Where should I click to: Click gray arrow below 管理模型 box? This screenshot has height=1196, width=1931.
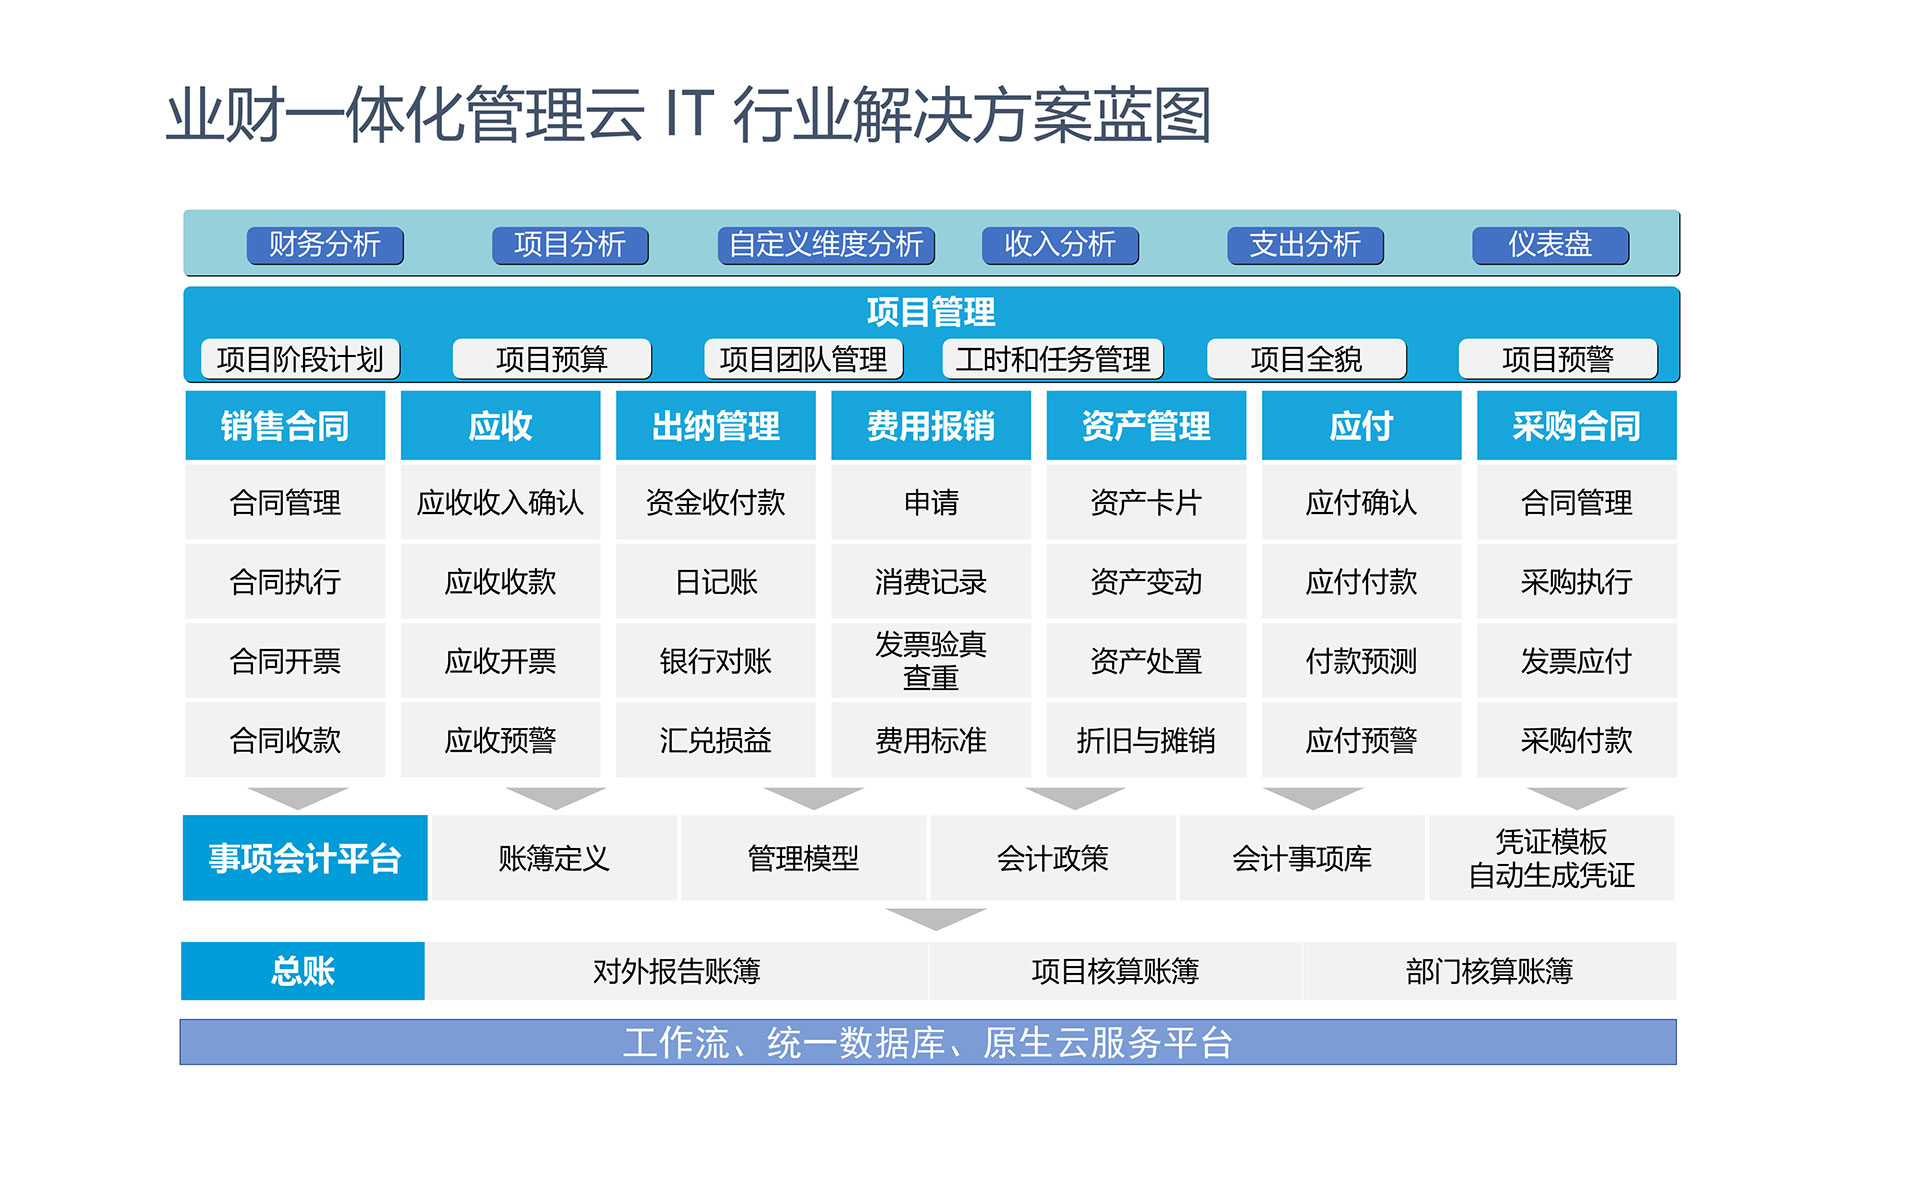935,917
